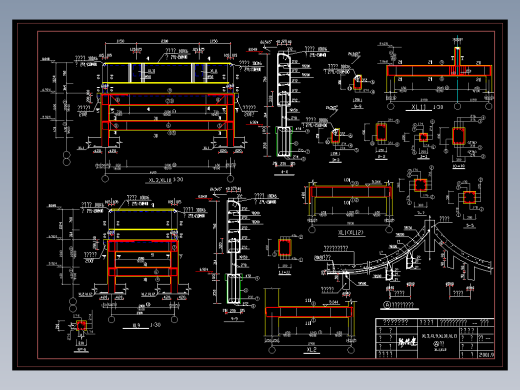The image size is (520, 390).
Task: Click the "XL1(XL12)" beam title label
Action: coord(351,232)
